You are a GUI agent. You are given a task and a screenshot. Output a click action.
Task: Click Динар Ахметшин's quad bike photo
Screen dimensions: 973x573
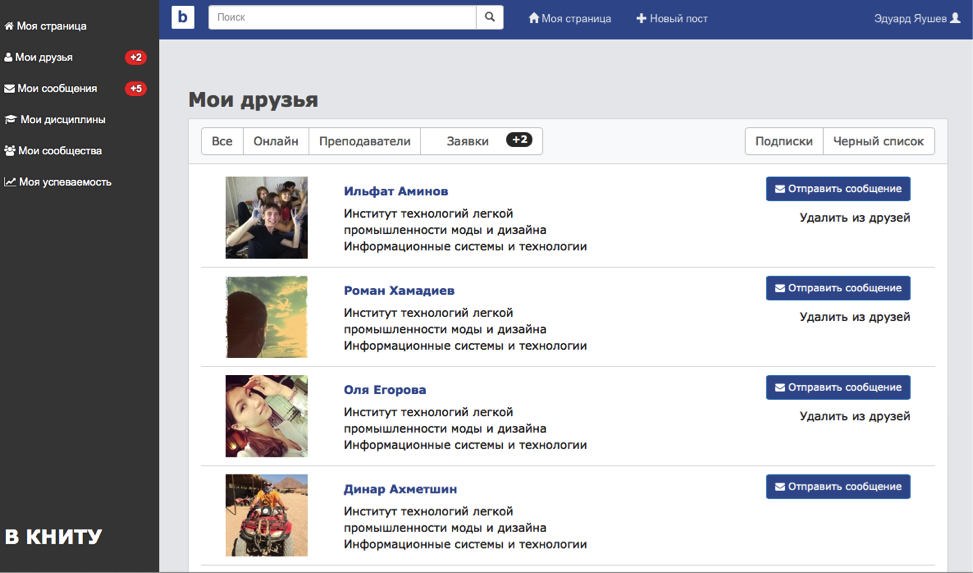[267, 515]
